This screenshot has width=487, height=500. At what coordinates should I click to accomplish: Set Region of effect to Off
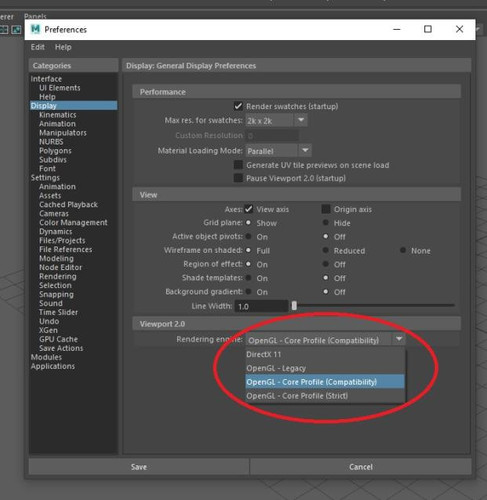tap(326, 264)
